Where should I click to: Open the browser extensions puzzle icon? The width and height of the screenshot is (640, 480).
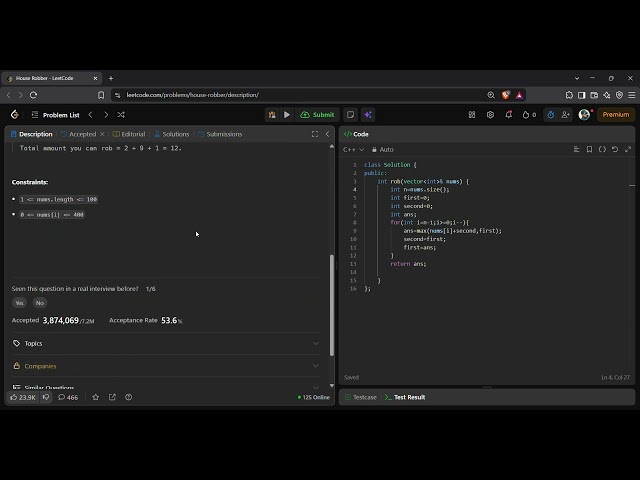click(569, 95)
